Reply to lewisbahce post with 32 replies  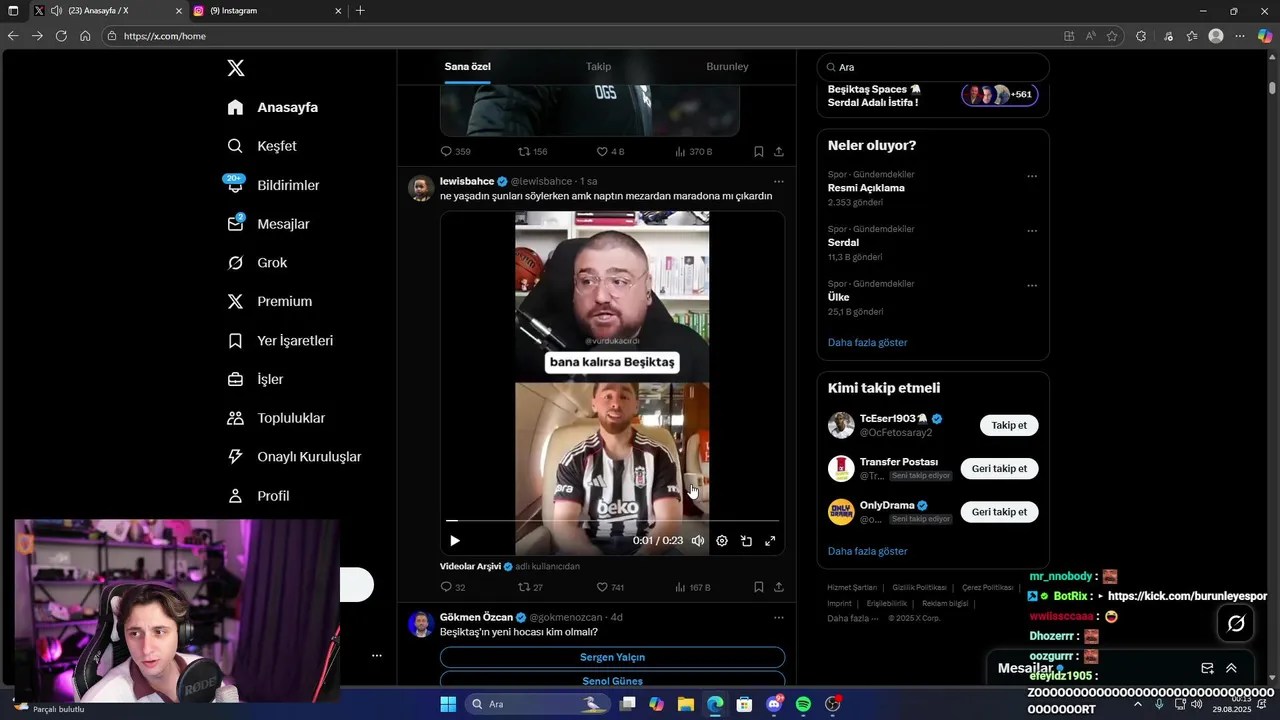[453, 587]
